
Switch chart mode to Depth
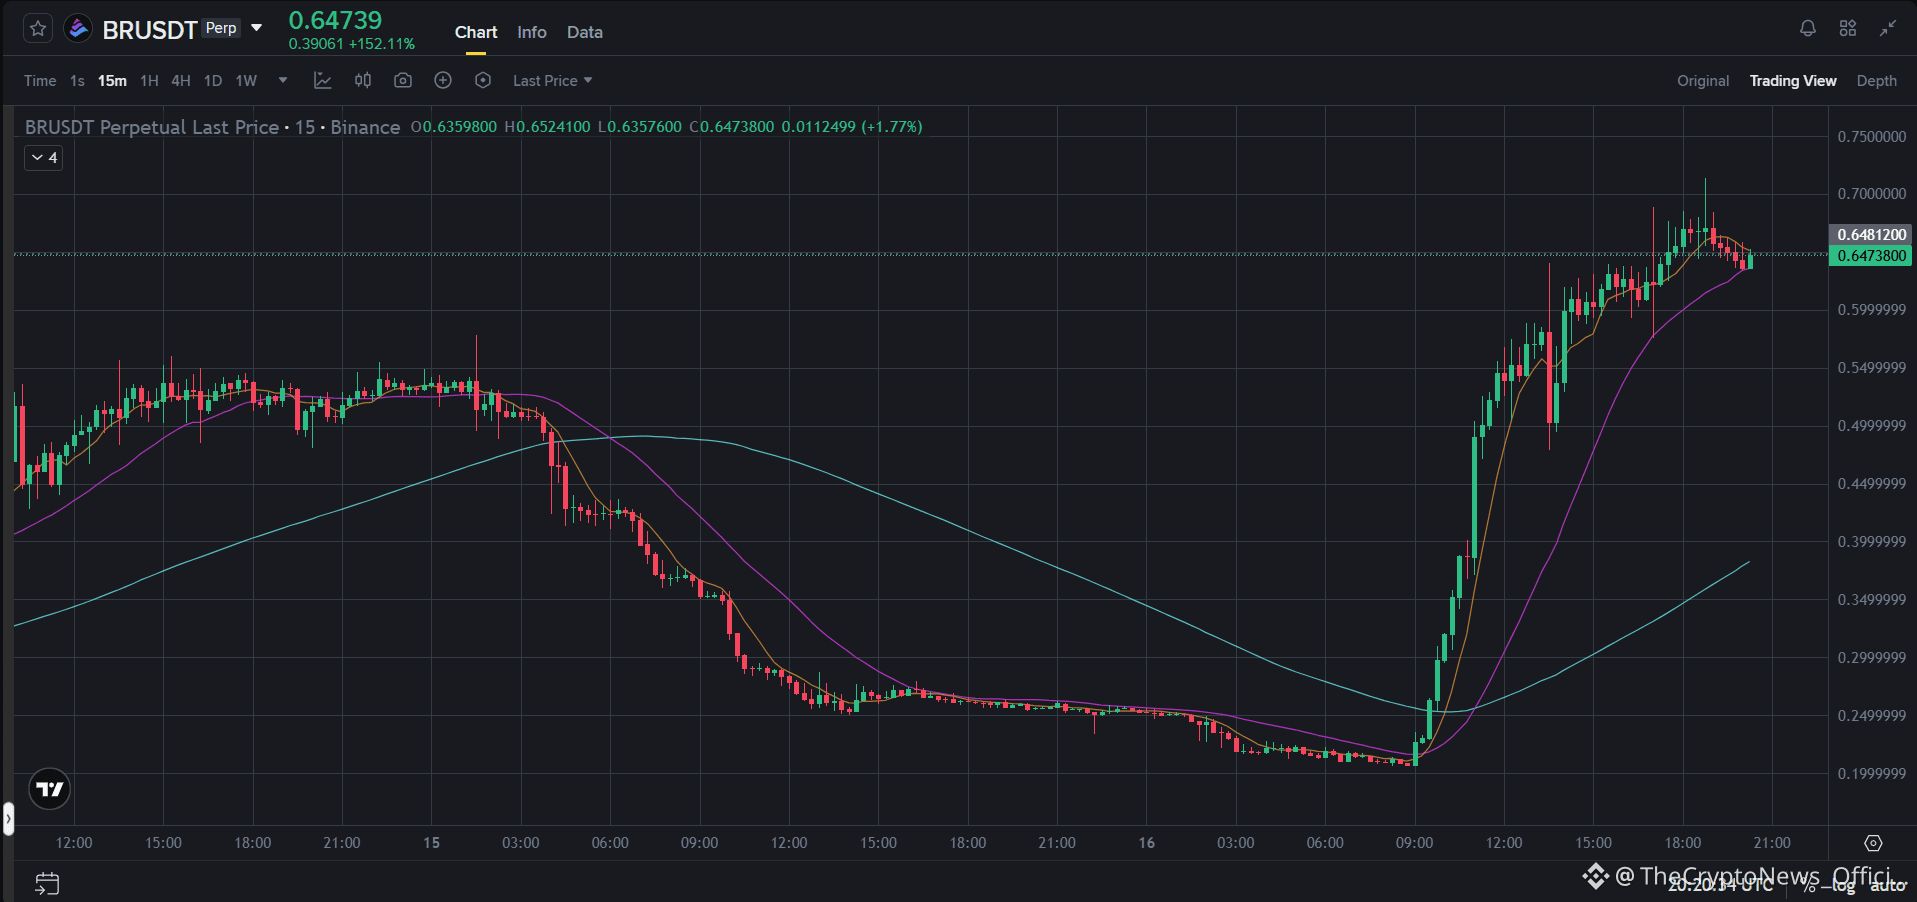pyautogui.click(x=1876, y=81)
